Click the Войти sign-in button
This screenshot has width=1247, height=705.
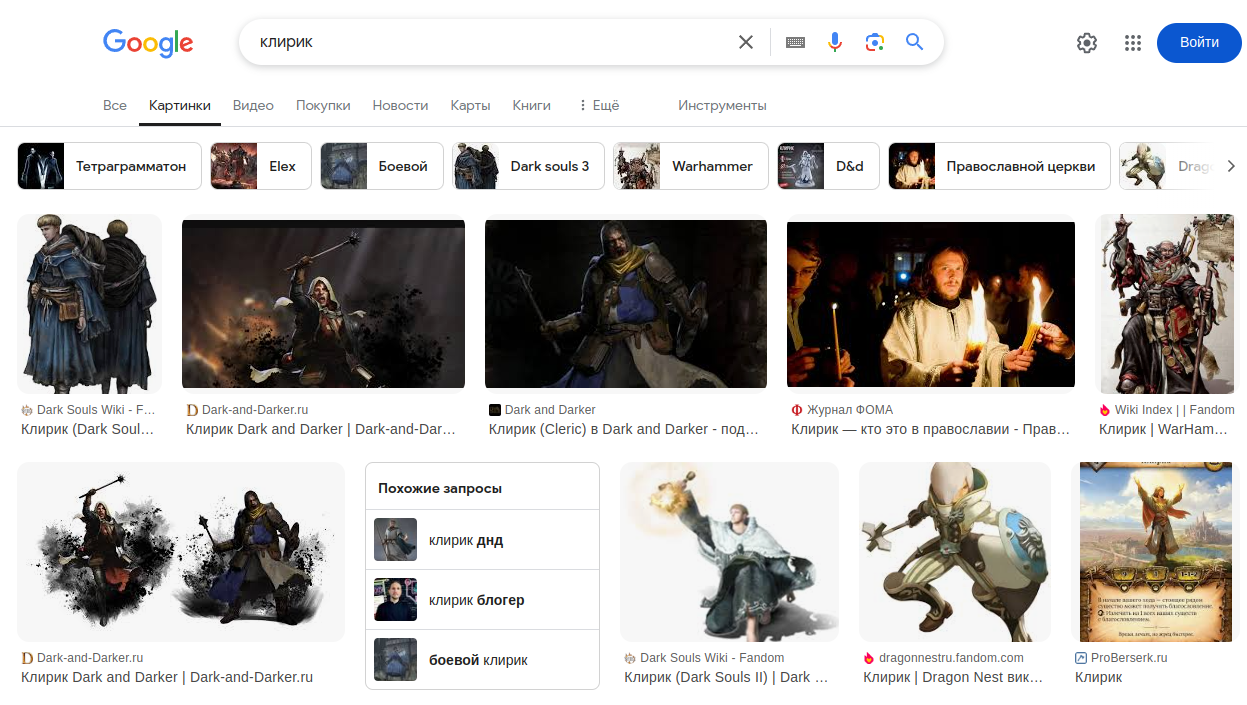click(1199, 43)
